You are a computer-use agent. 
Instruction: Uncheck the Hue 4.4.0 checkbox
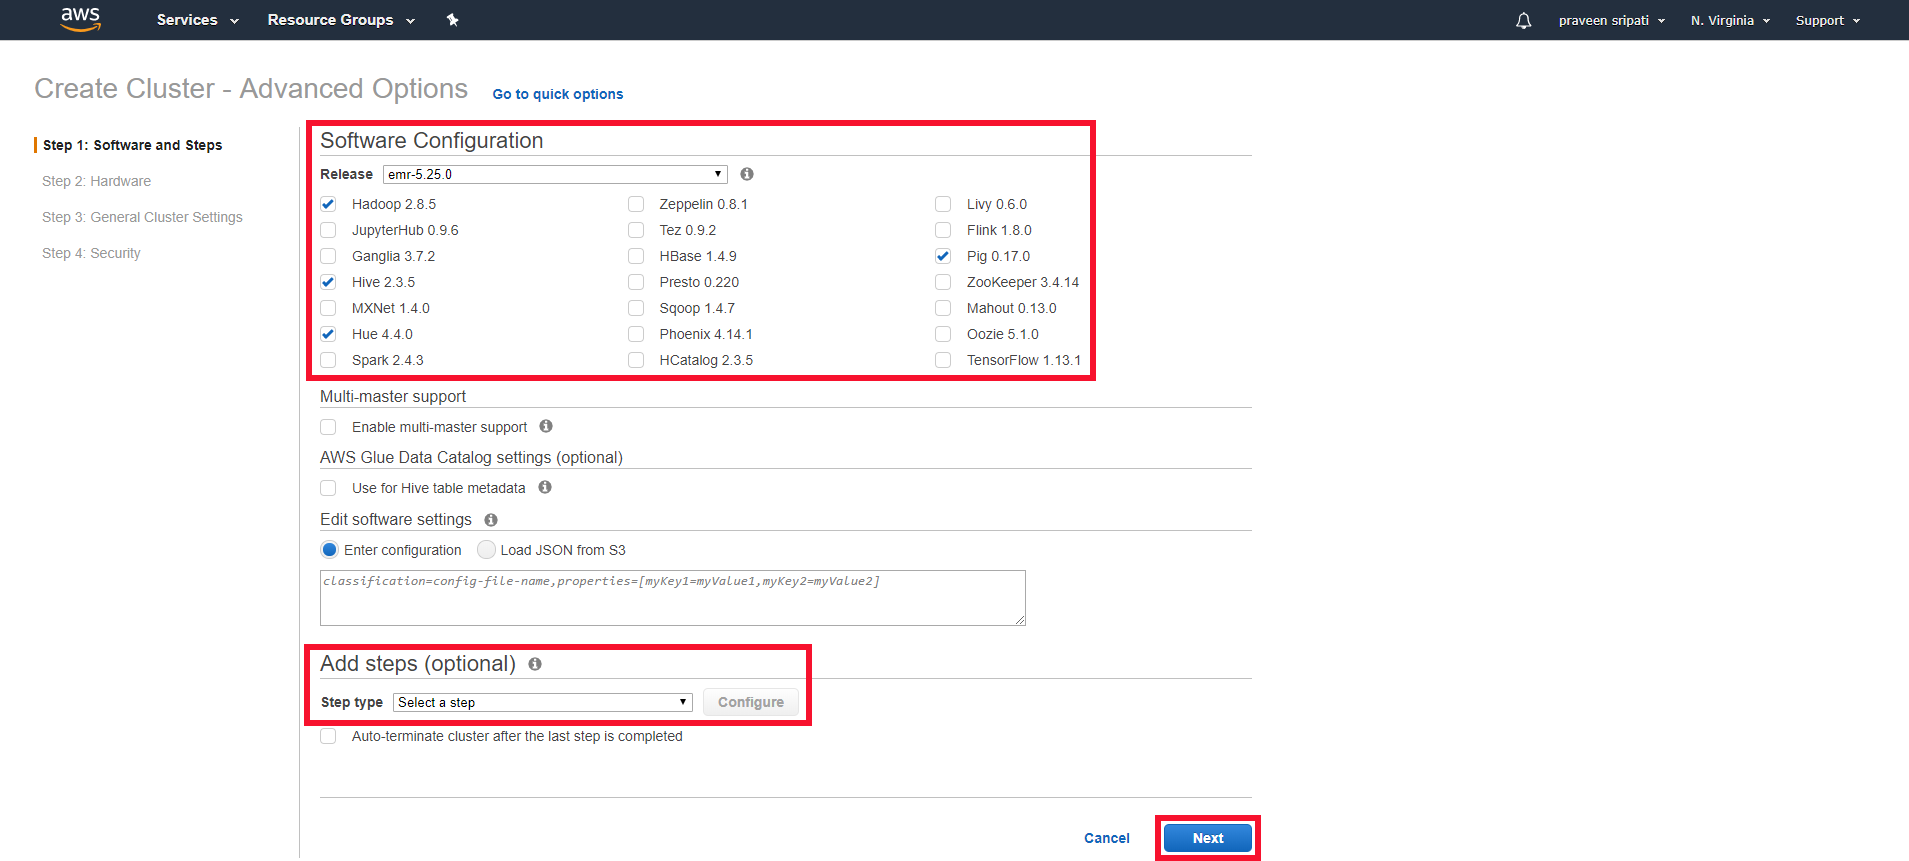(x=328, y=334)
